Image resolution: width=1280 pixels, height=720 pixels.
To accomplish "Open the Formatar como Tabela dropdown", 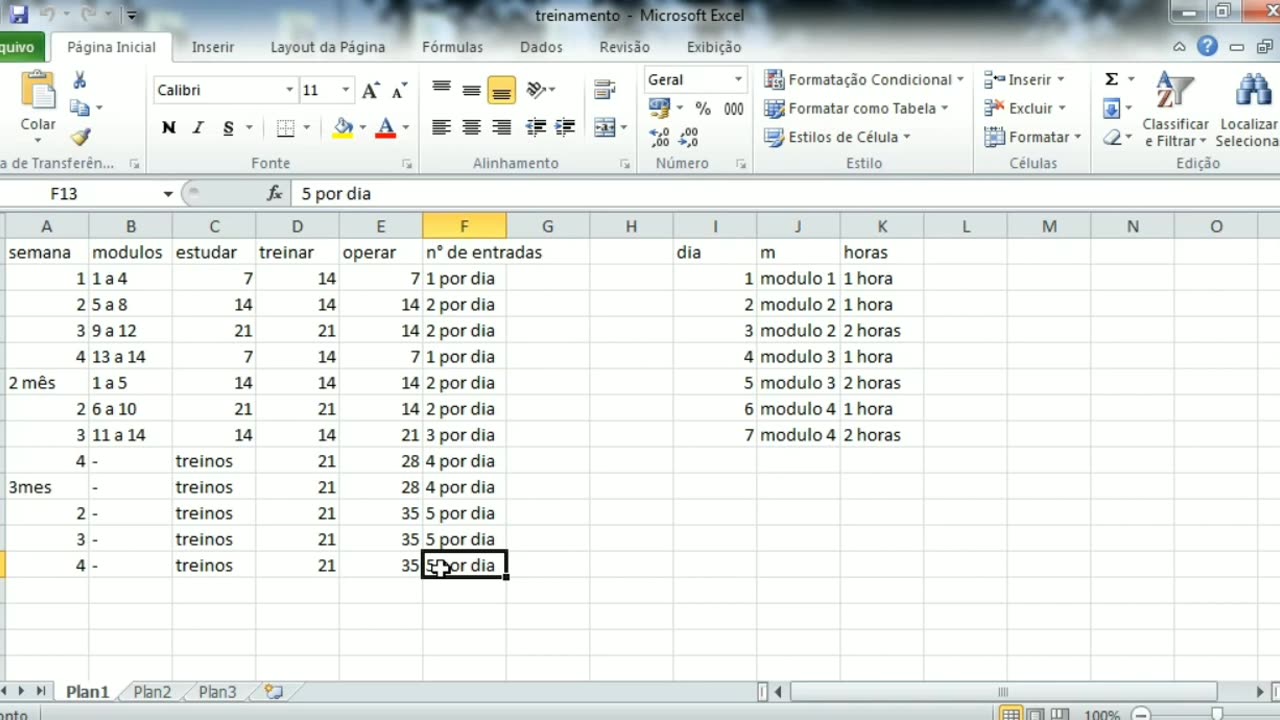I will tap(856, 108).
